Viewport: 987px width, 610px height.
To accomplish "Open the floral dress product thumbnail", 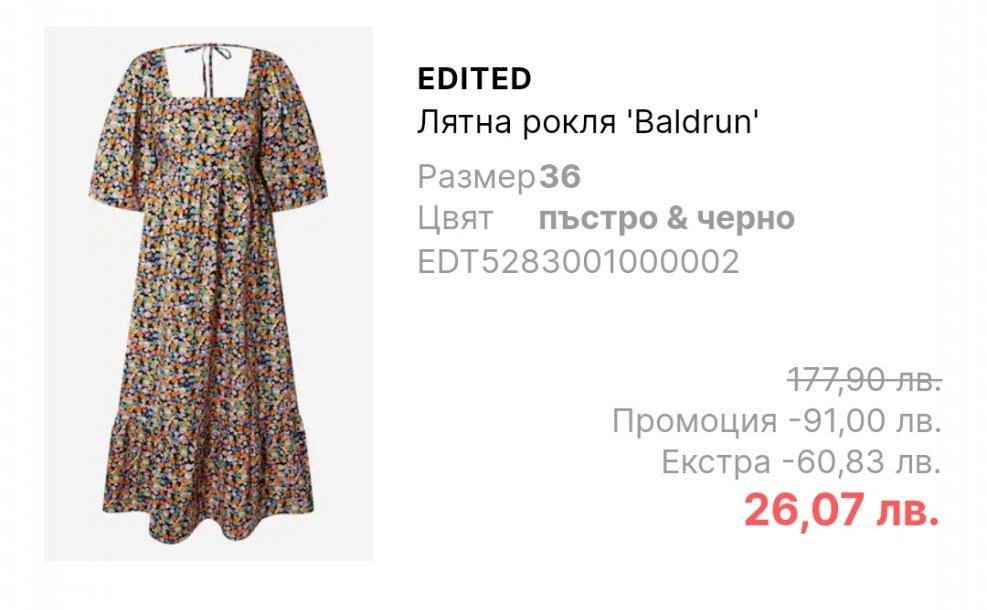I will point(208,293).
